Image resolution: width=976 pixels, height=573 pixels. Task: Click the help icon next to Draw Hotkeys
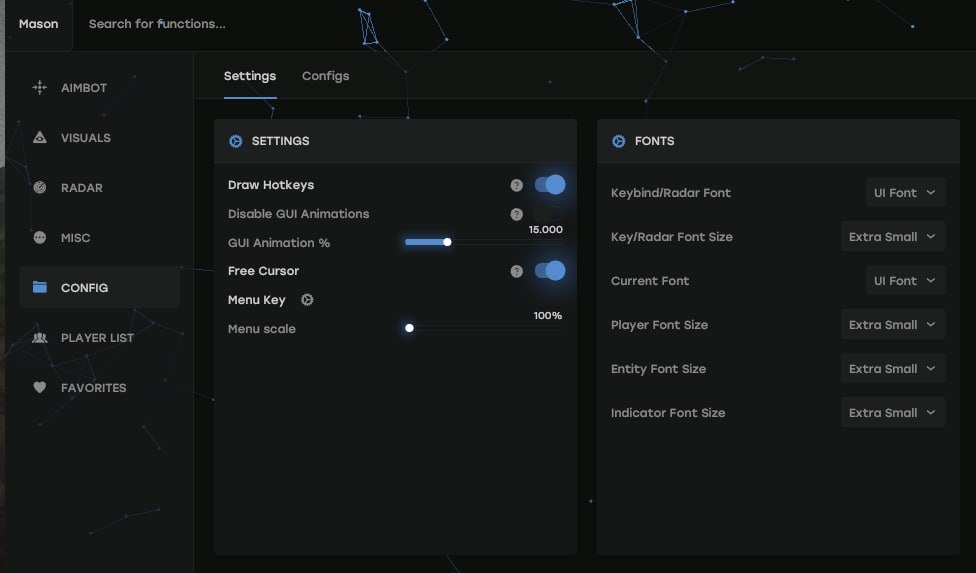[x=516, y=185]
